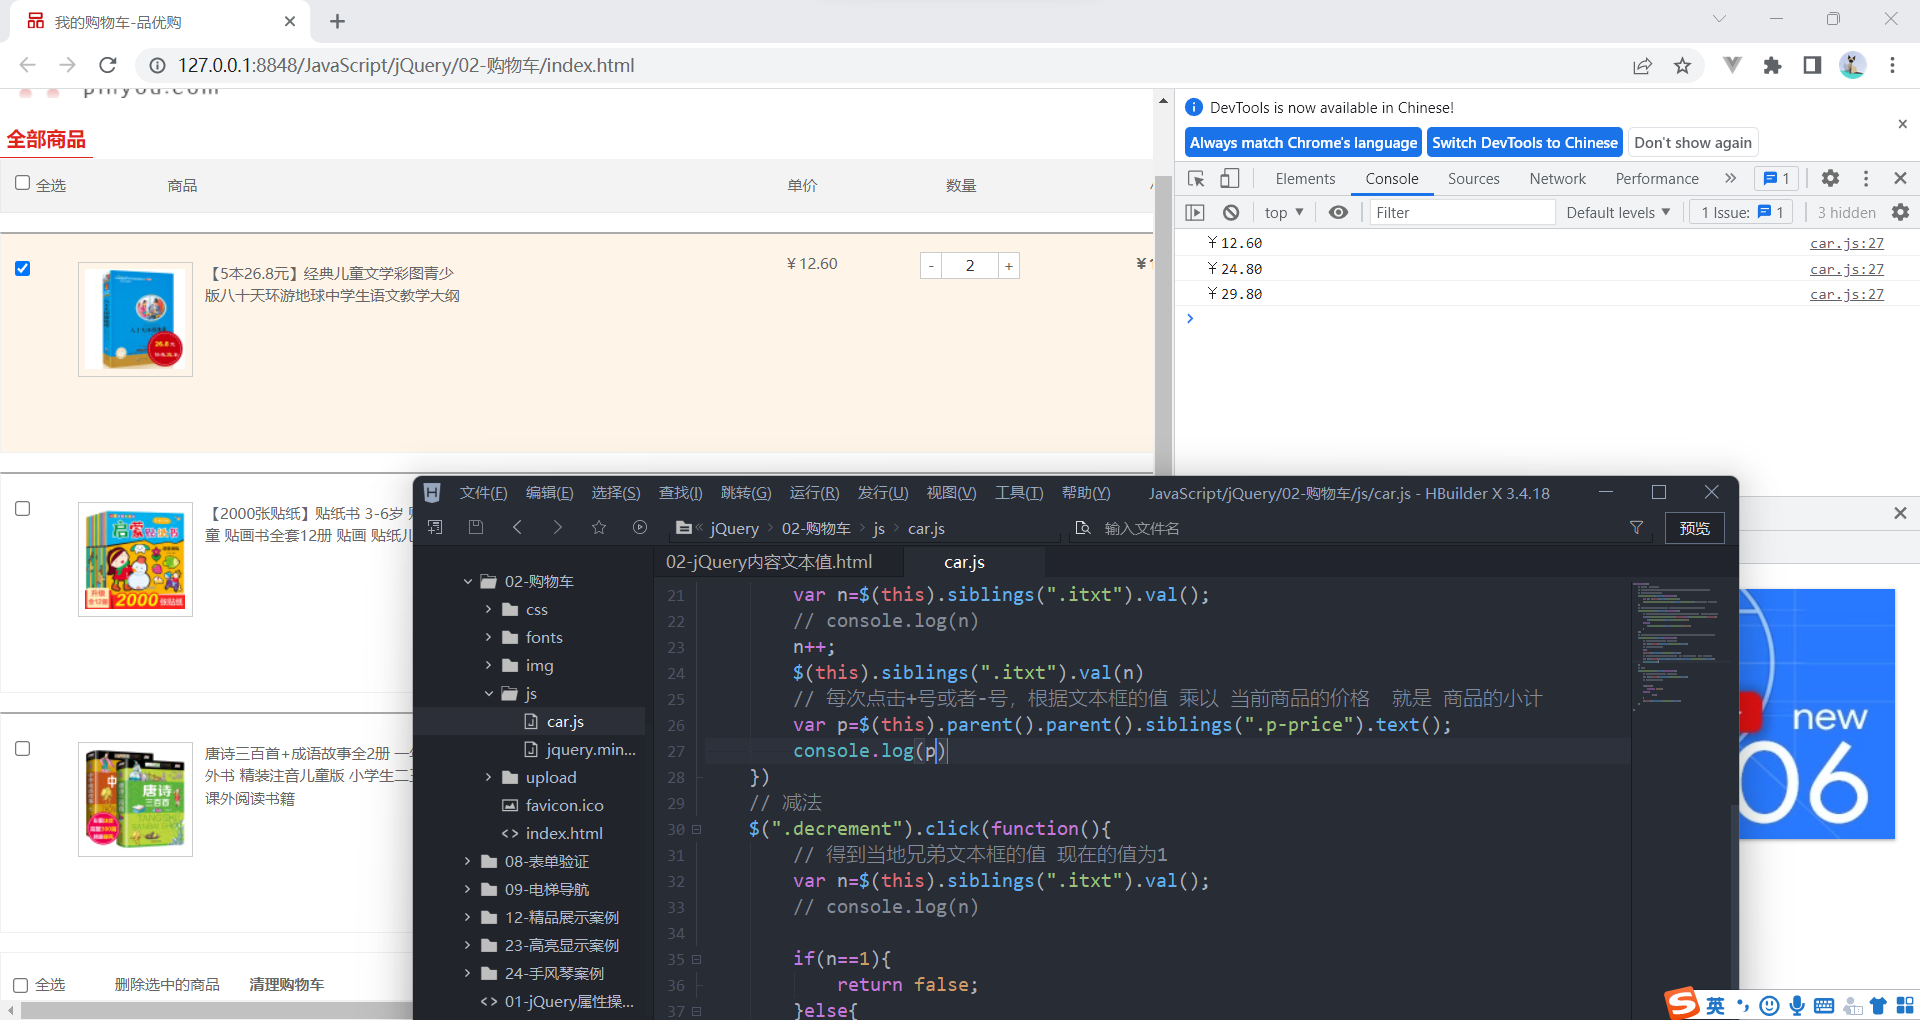This screenshot has height=1020, width=1920.
Task: Click the back navigation arrow in HBuilder toolbar
Action: point(517,527)
